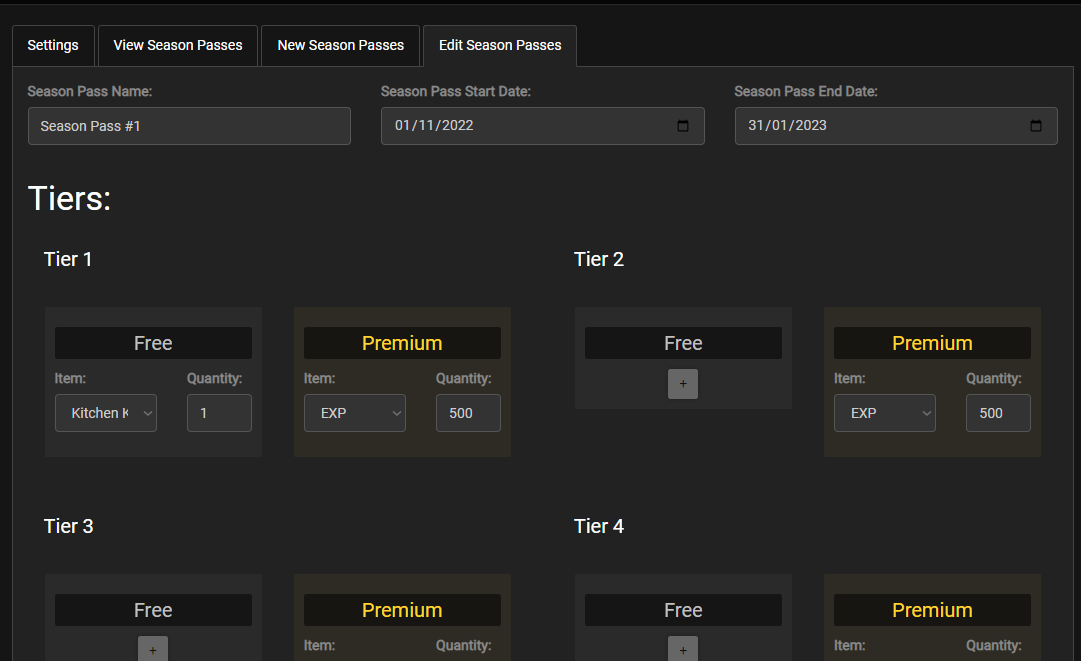Screen dimensions: 1081x661
Task: Expand the Tier 1 Free item dropdown
Action: point(106,413)
